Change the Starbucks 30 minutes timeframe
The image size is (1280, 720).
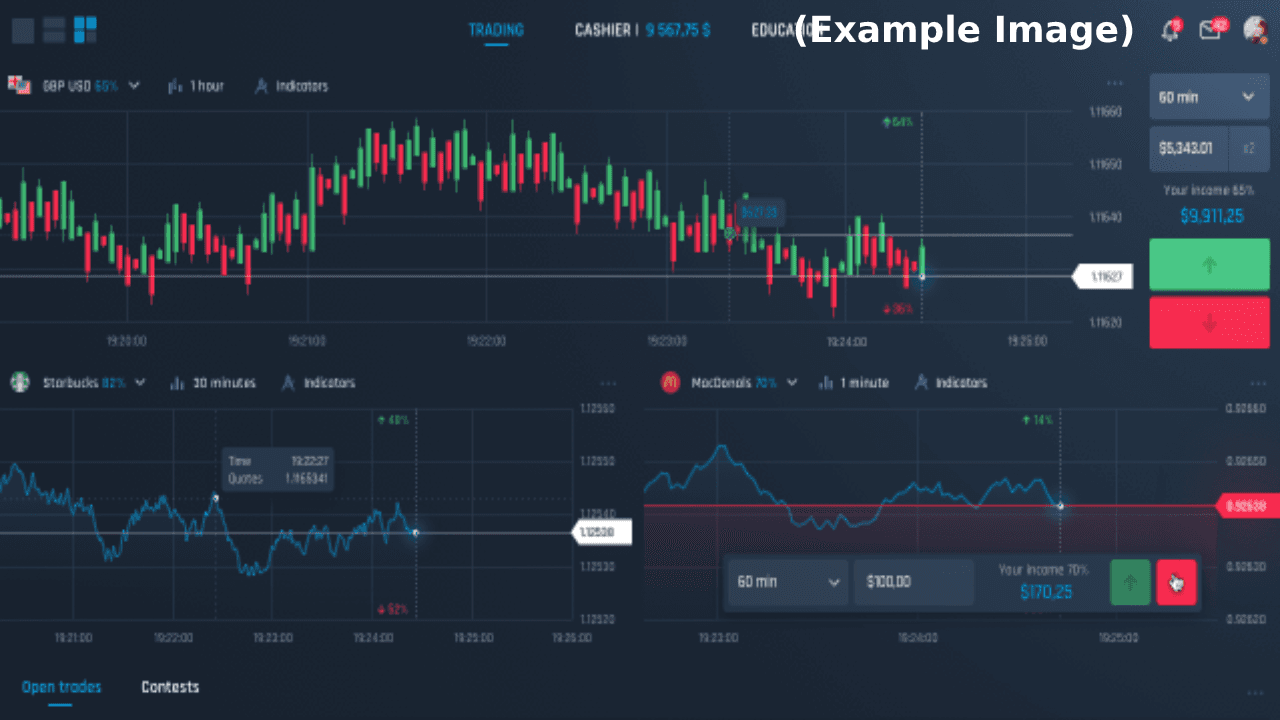[212, 383]
